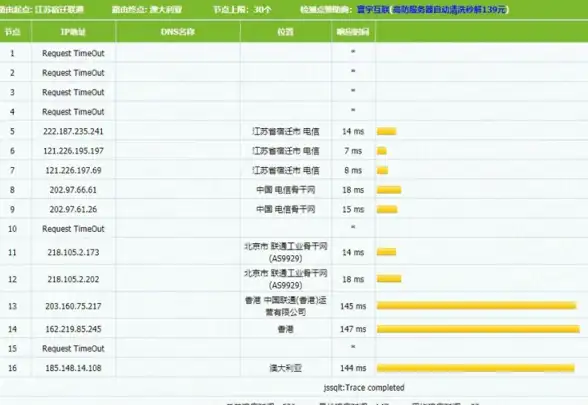
Task: Click the 香港 中国联通 location in row 13
Action: pyautogui.click(x=286, y=306)
